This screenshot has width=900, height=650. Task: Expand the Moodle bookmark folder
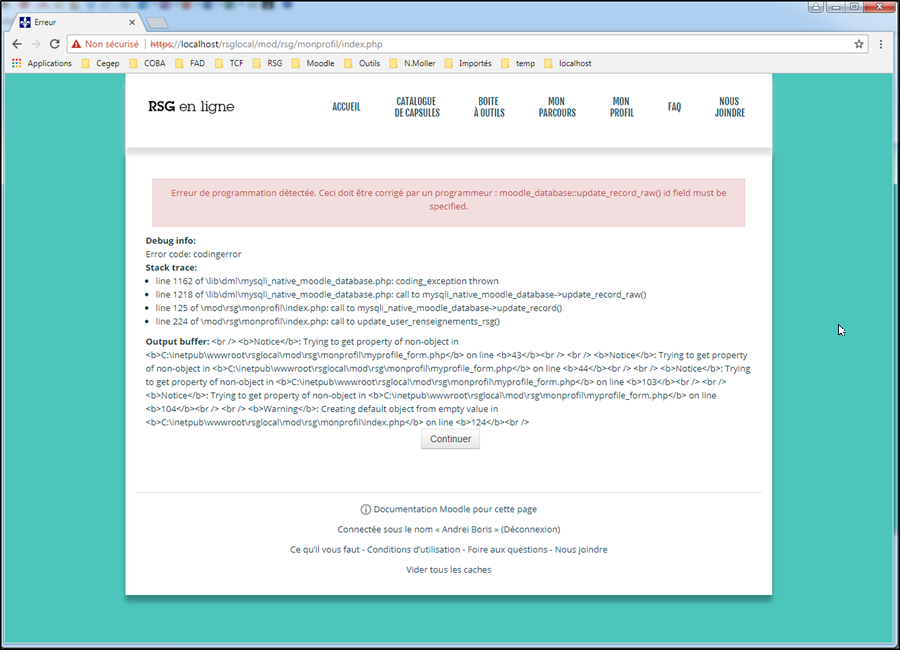pyautogui.click(x=313, y=63)
